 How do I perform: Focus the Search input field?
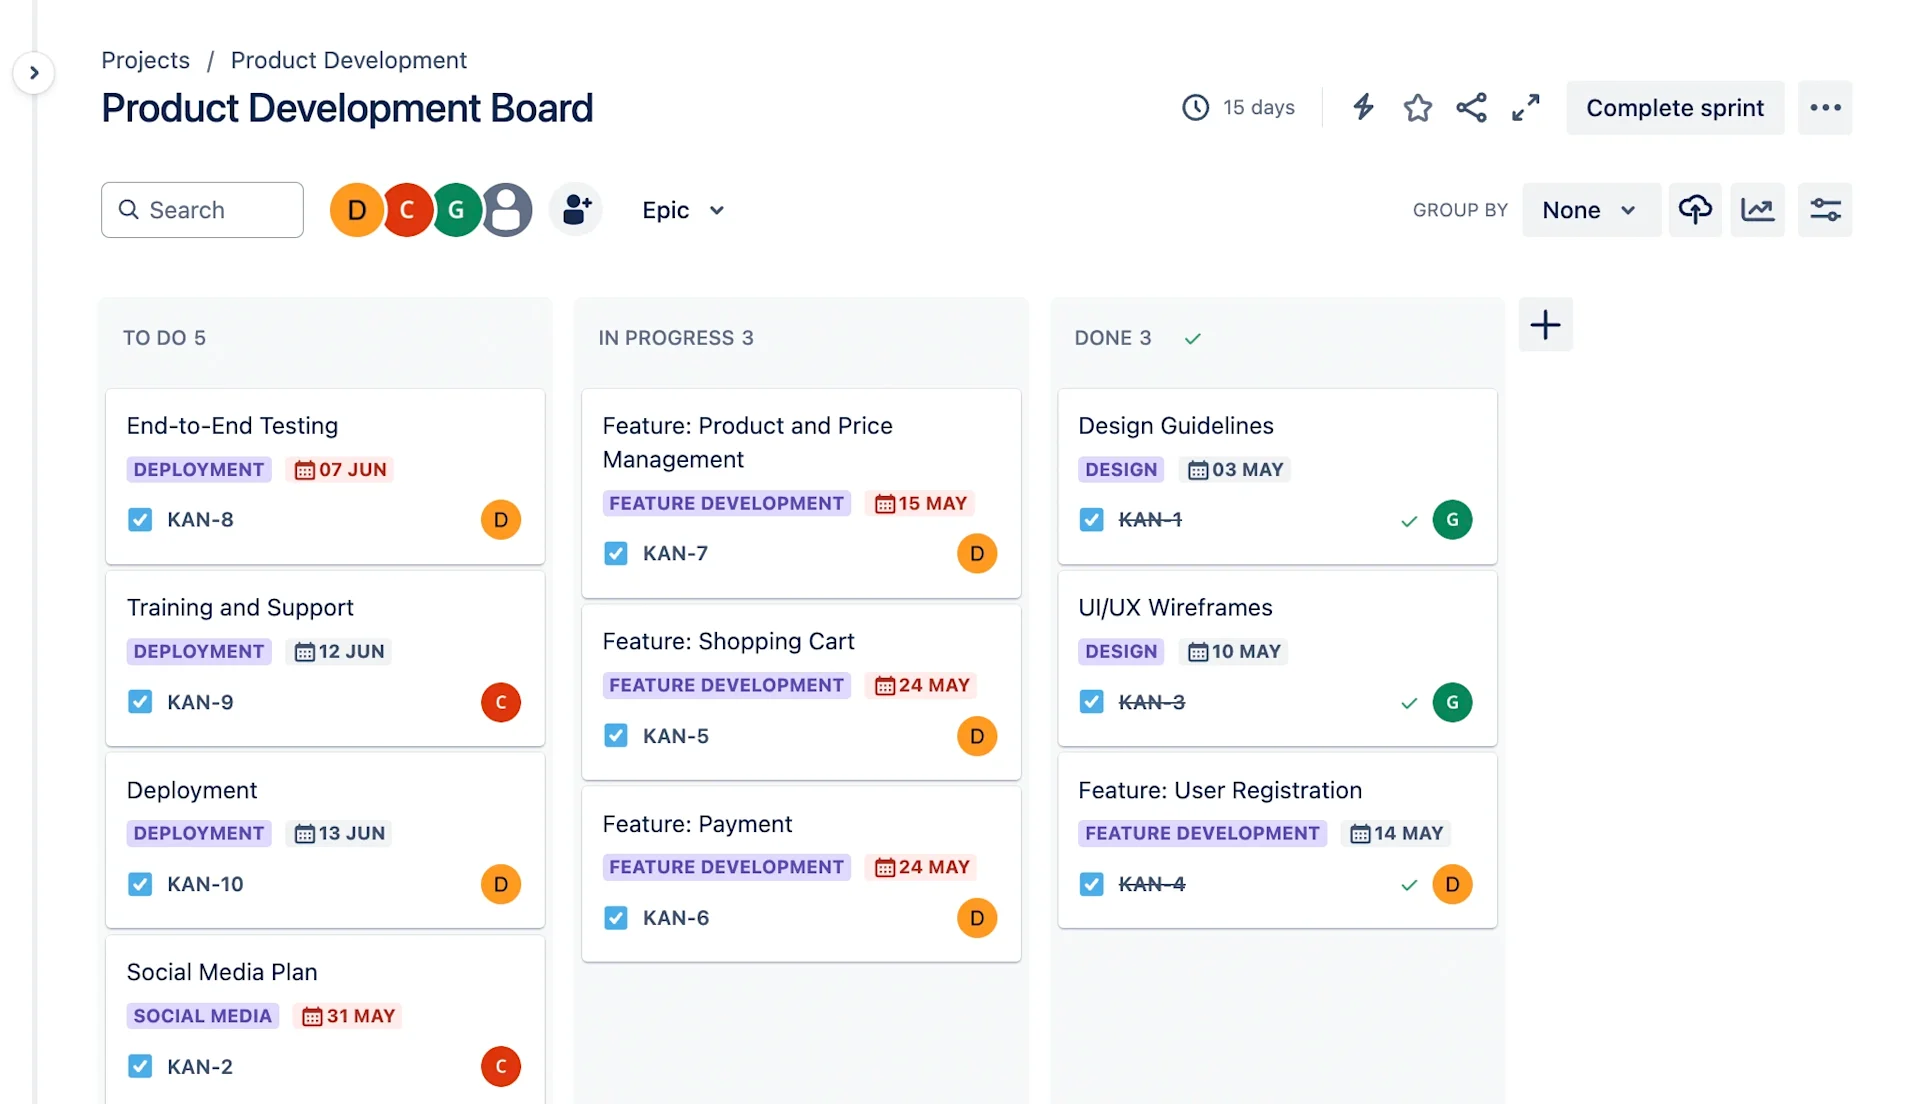pos(202,210)
